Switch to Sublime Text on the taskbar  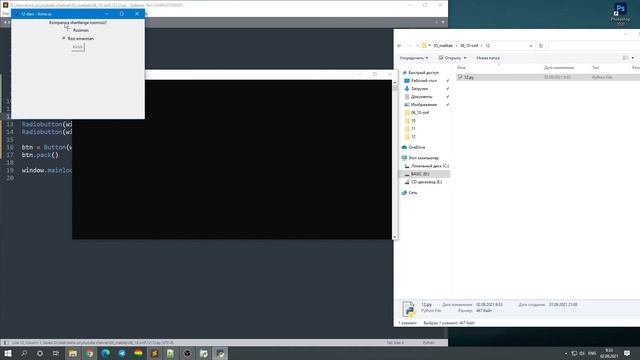click(154, 353)
